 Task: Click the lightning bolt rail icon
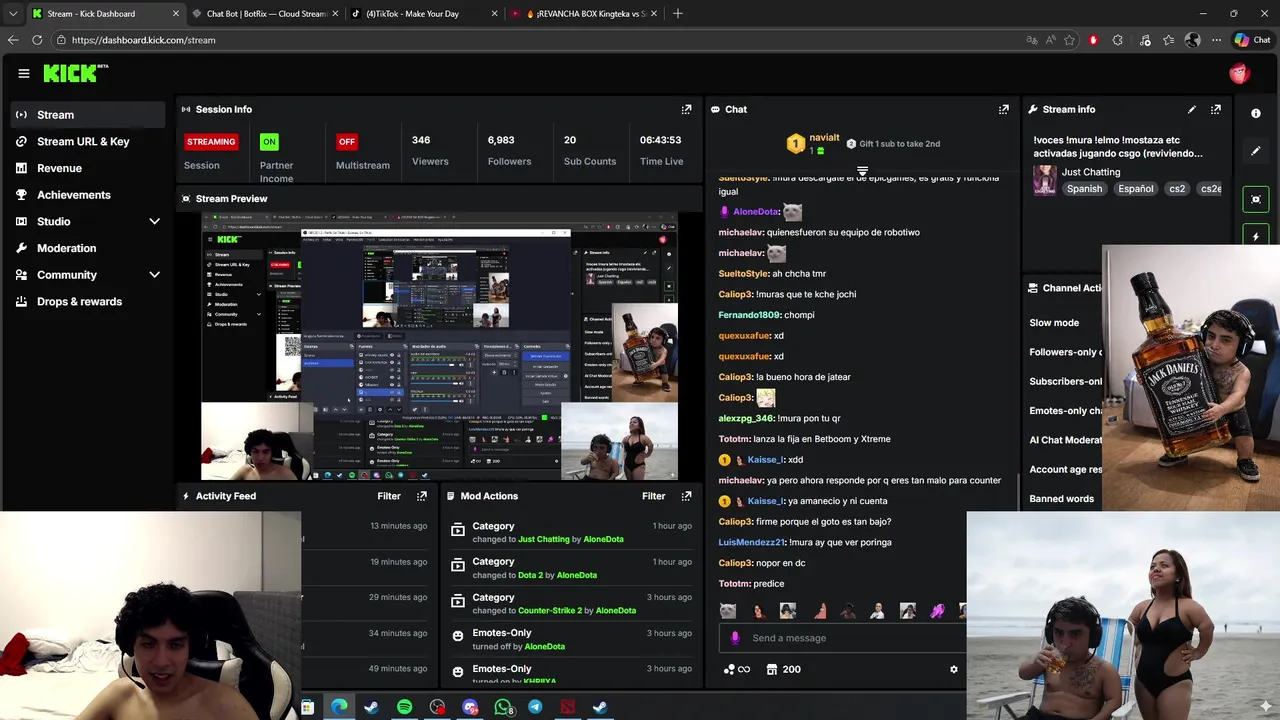(x=1256, y=236)
